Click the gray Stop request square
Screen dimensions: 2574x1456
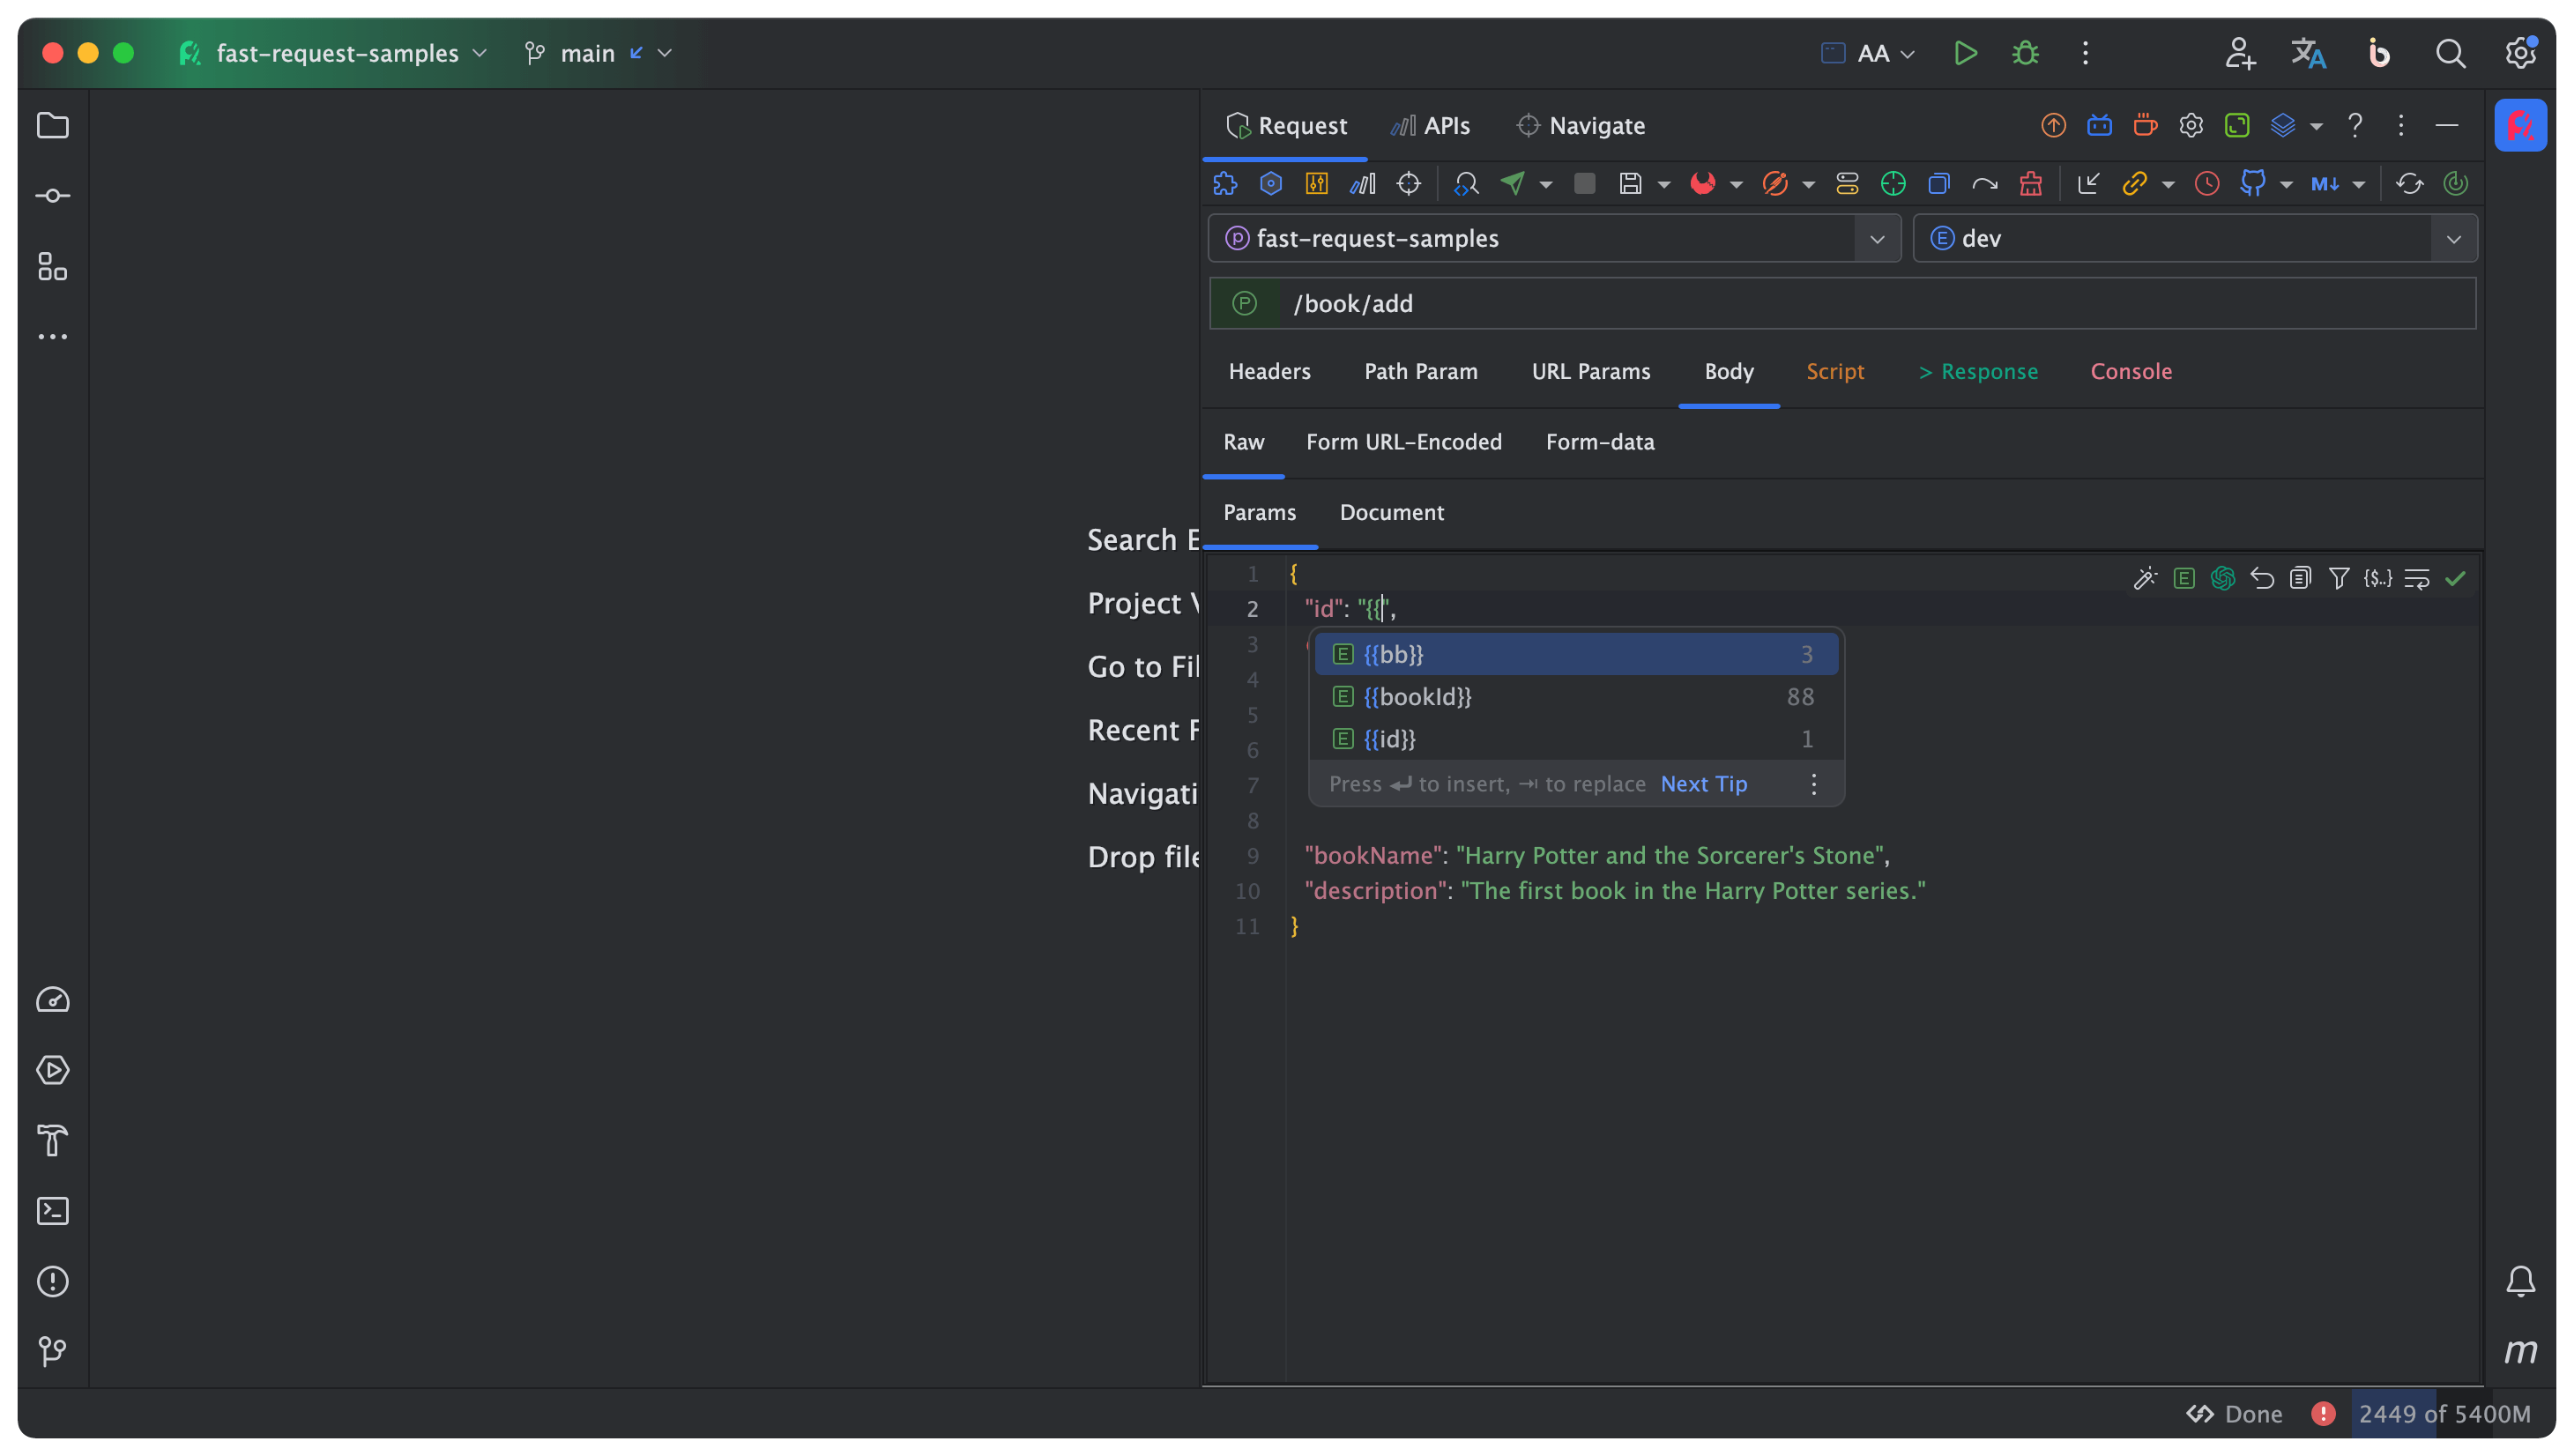1584,183
